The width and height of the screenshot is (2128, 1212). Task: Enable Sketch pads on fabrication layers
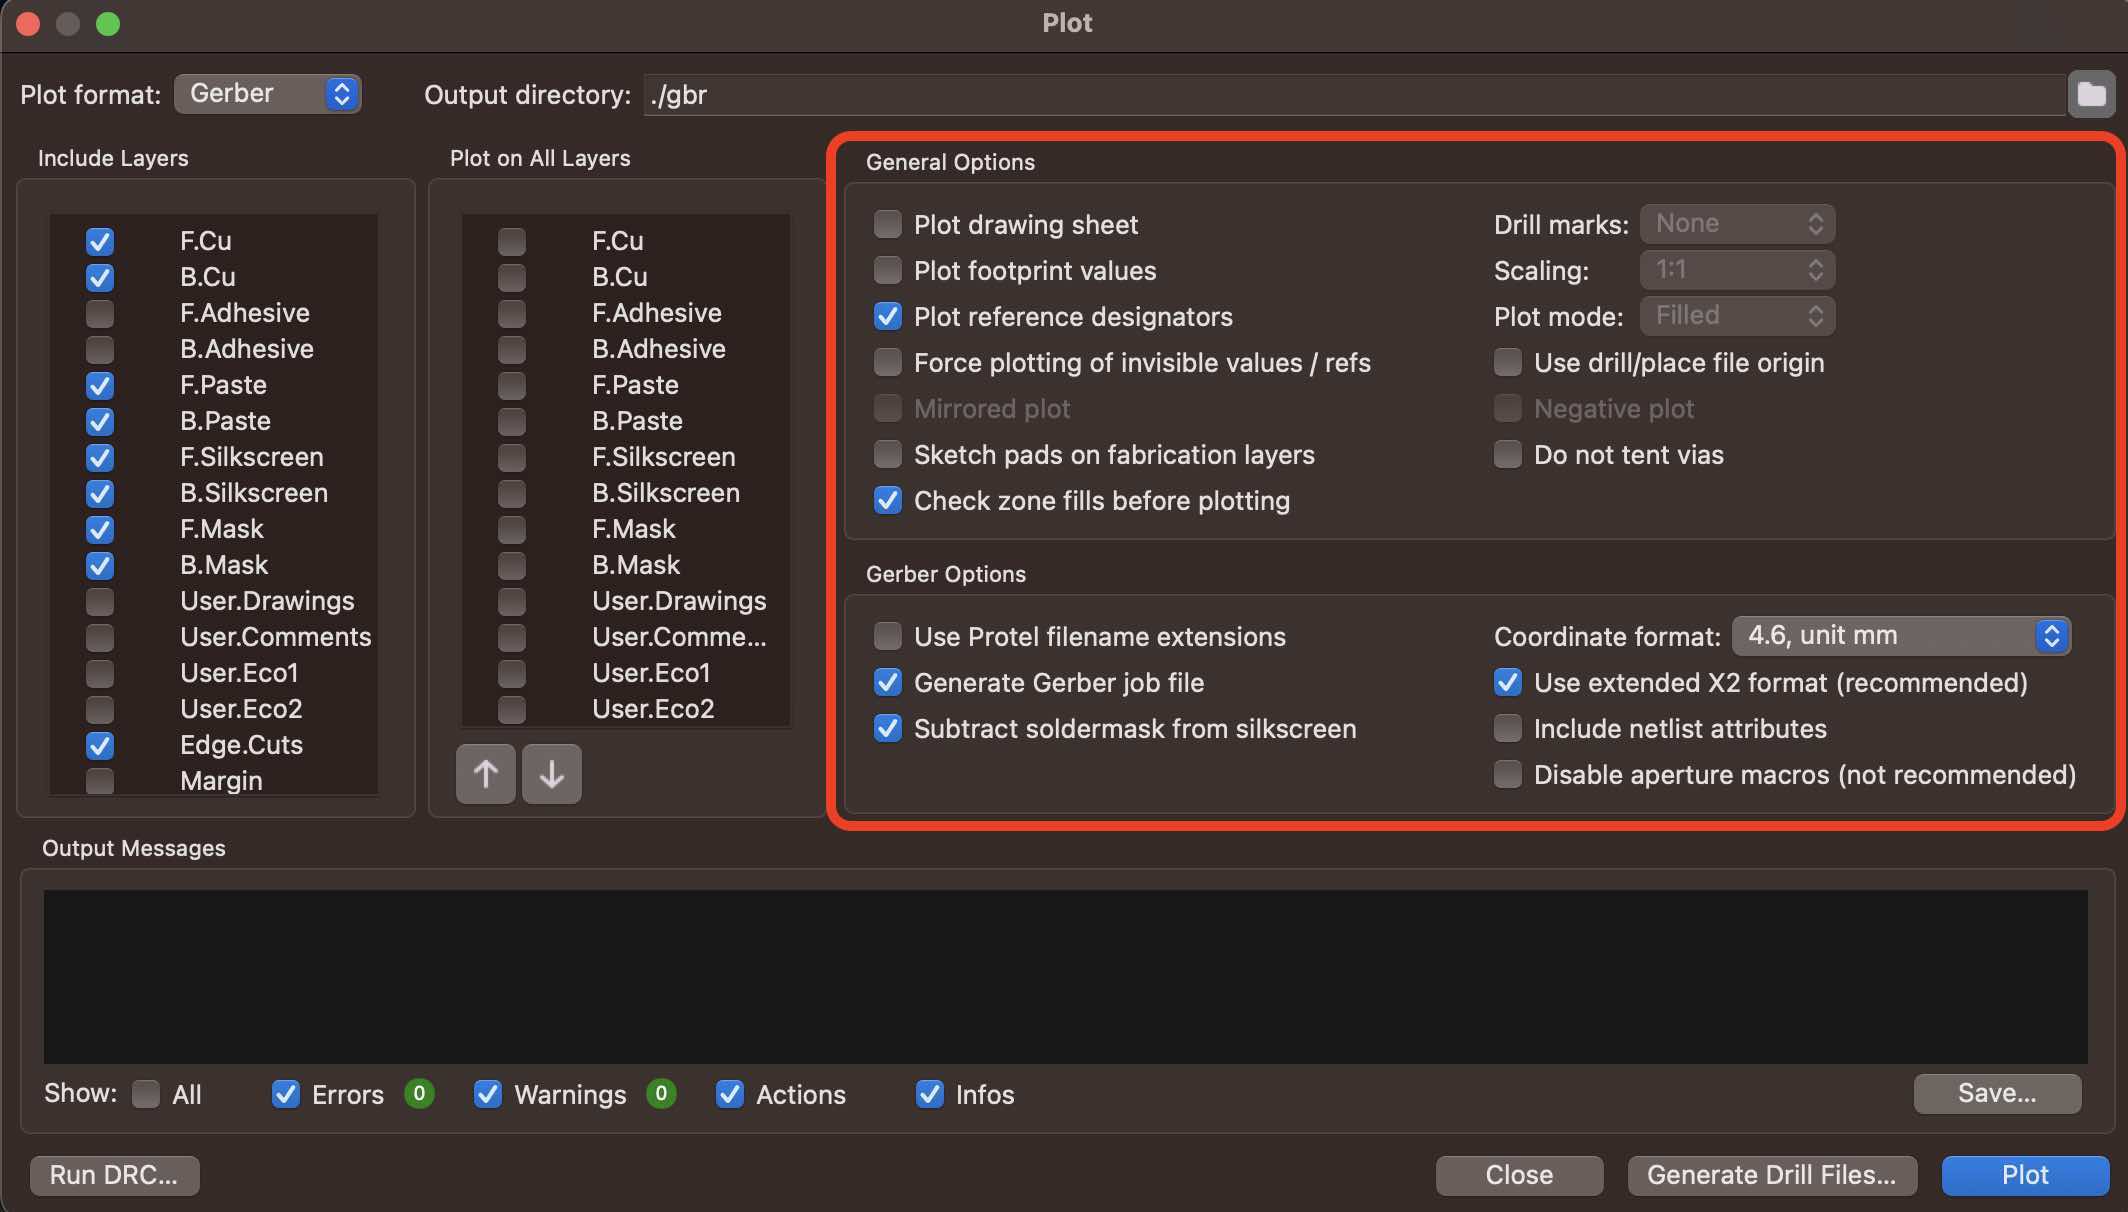click(x=888, y=454)
